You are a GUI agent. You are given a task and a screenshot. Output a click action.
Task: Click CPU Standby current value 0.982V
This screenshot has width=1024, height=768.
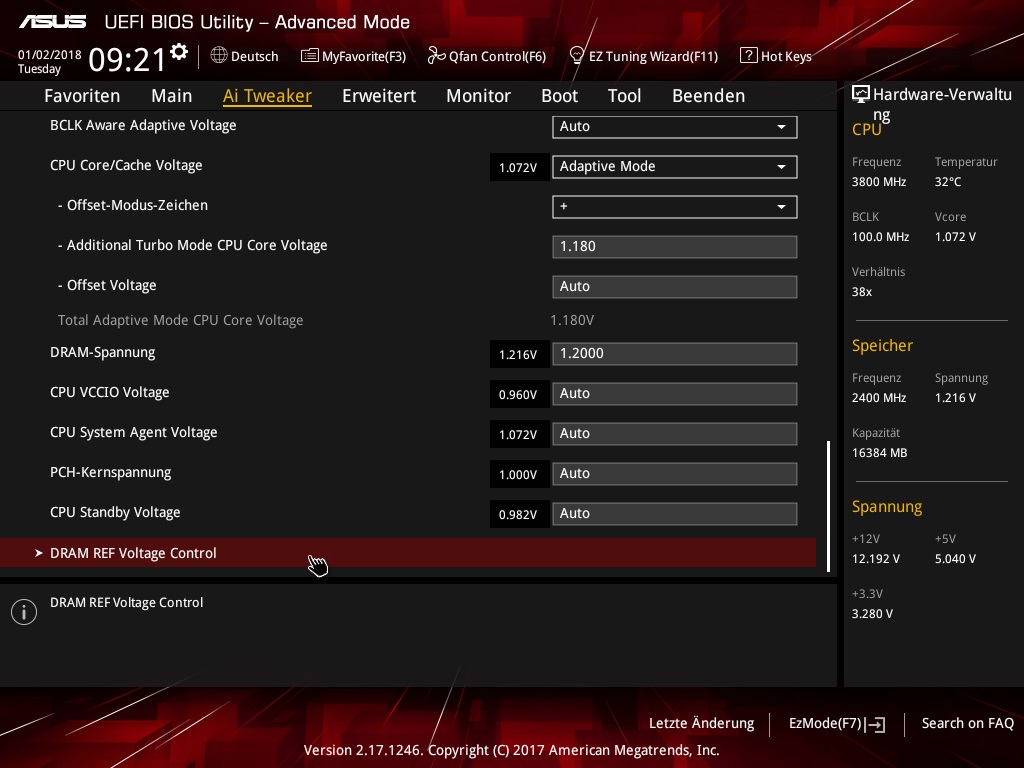[x=518, y=515]
